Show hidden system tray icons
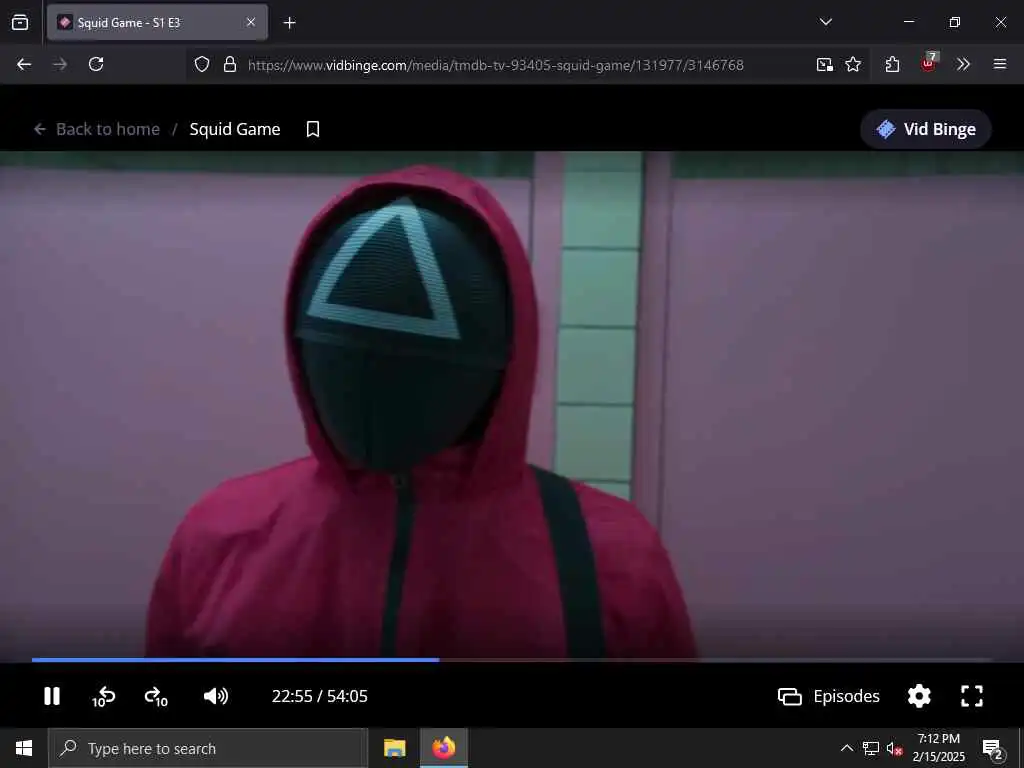The width and height of the screenshot is (1024, 768). pos(846,748)
